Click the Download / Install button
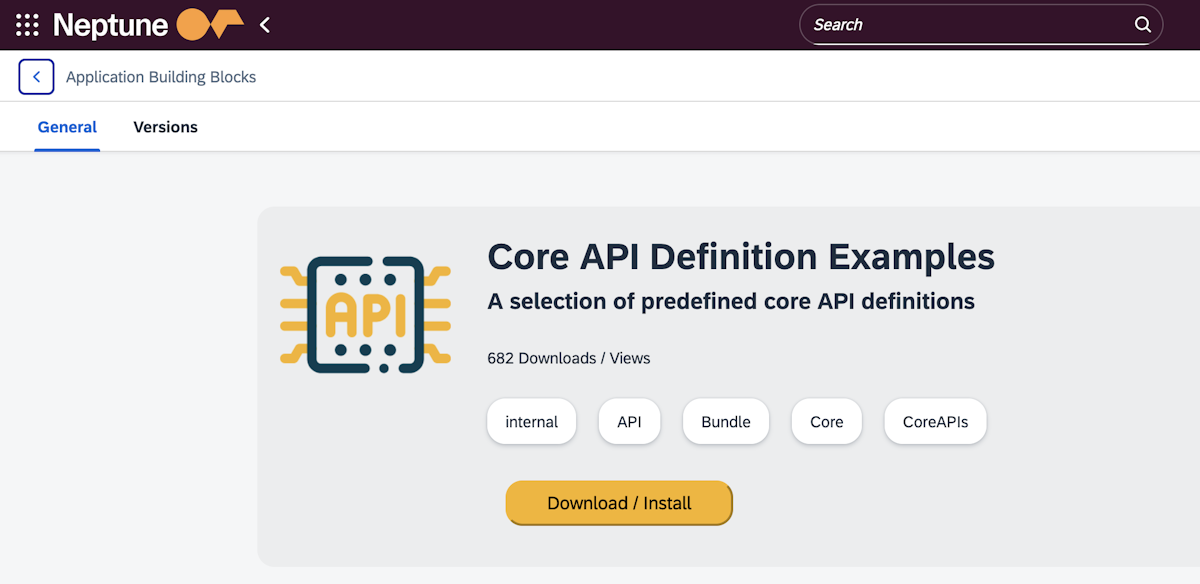 pos(619,503)
